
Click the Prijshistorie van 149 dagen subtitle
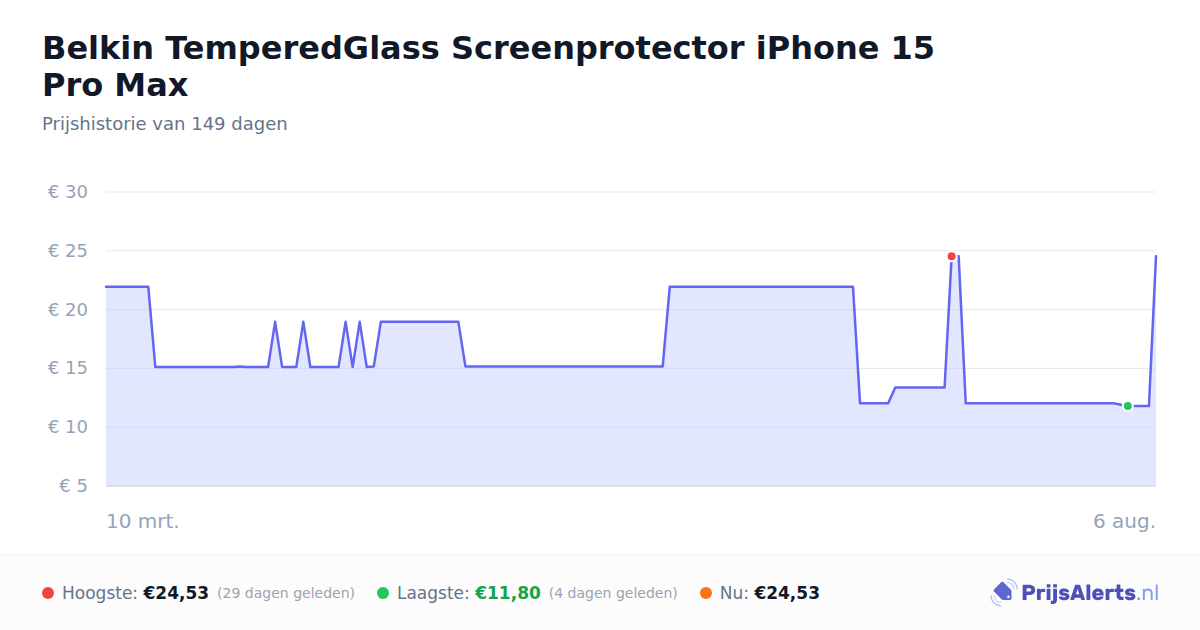click(165, 124)
